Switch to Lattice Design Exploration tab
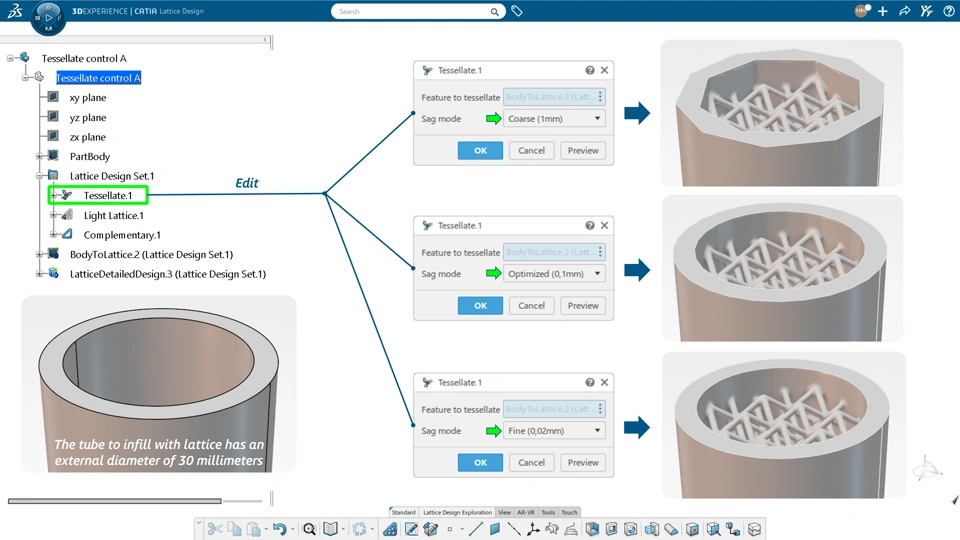The image size is (960, 540). pyautogui.click(x=457, y=512)
